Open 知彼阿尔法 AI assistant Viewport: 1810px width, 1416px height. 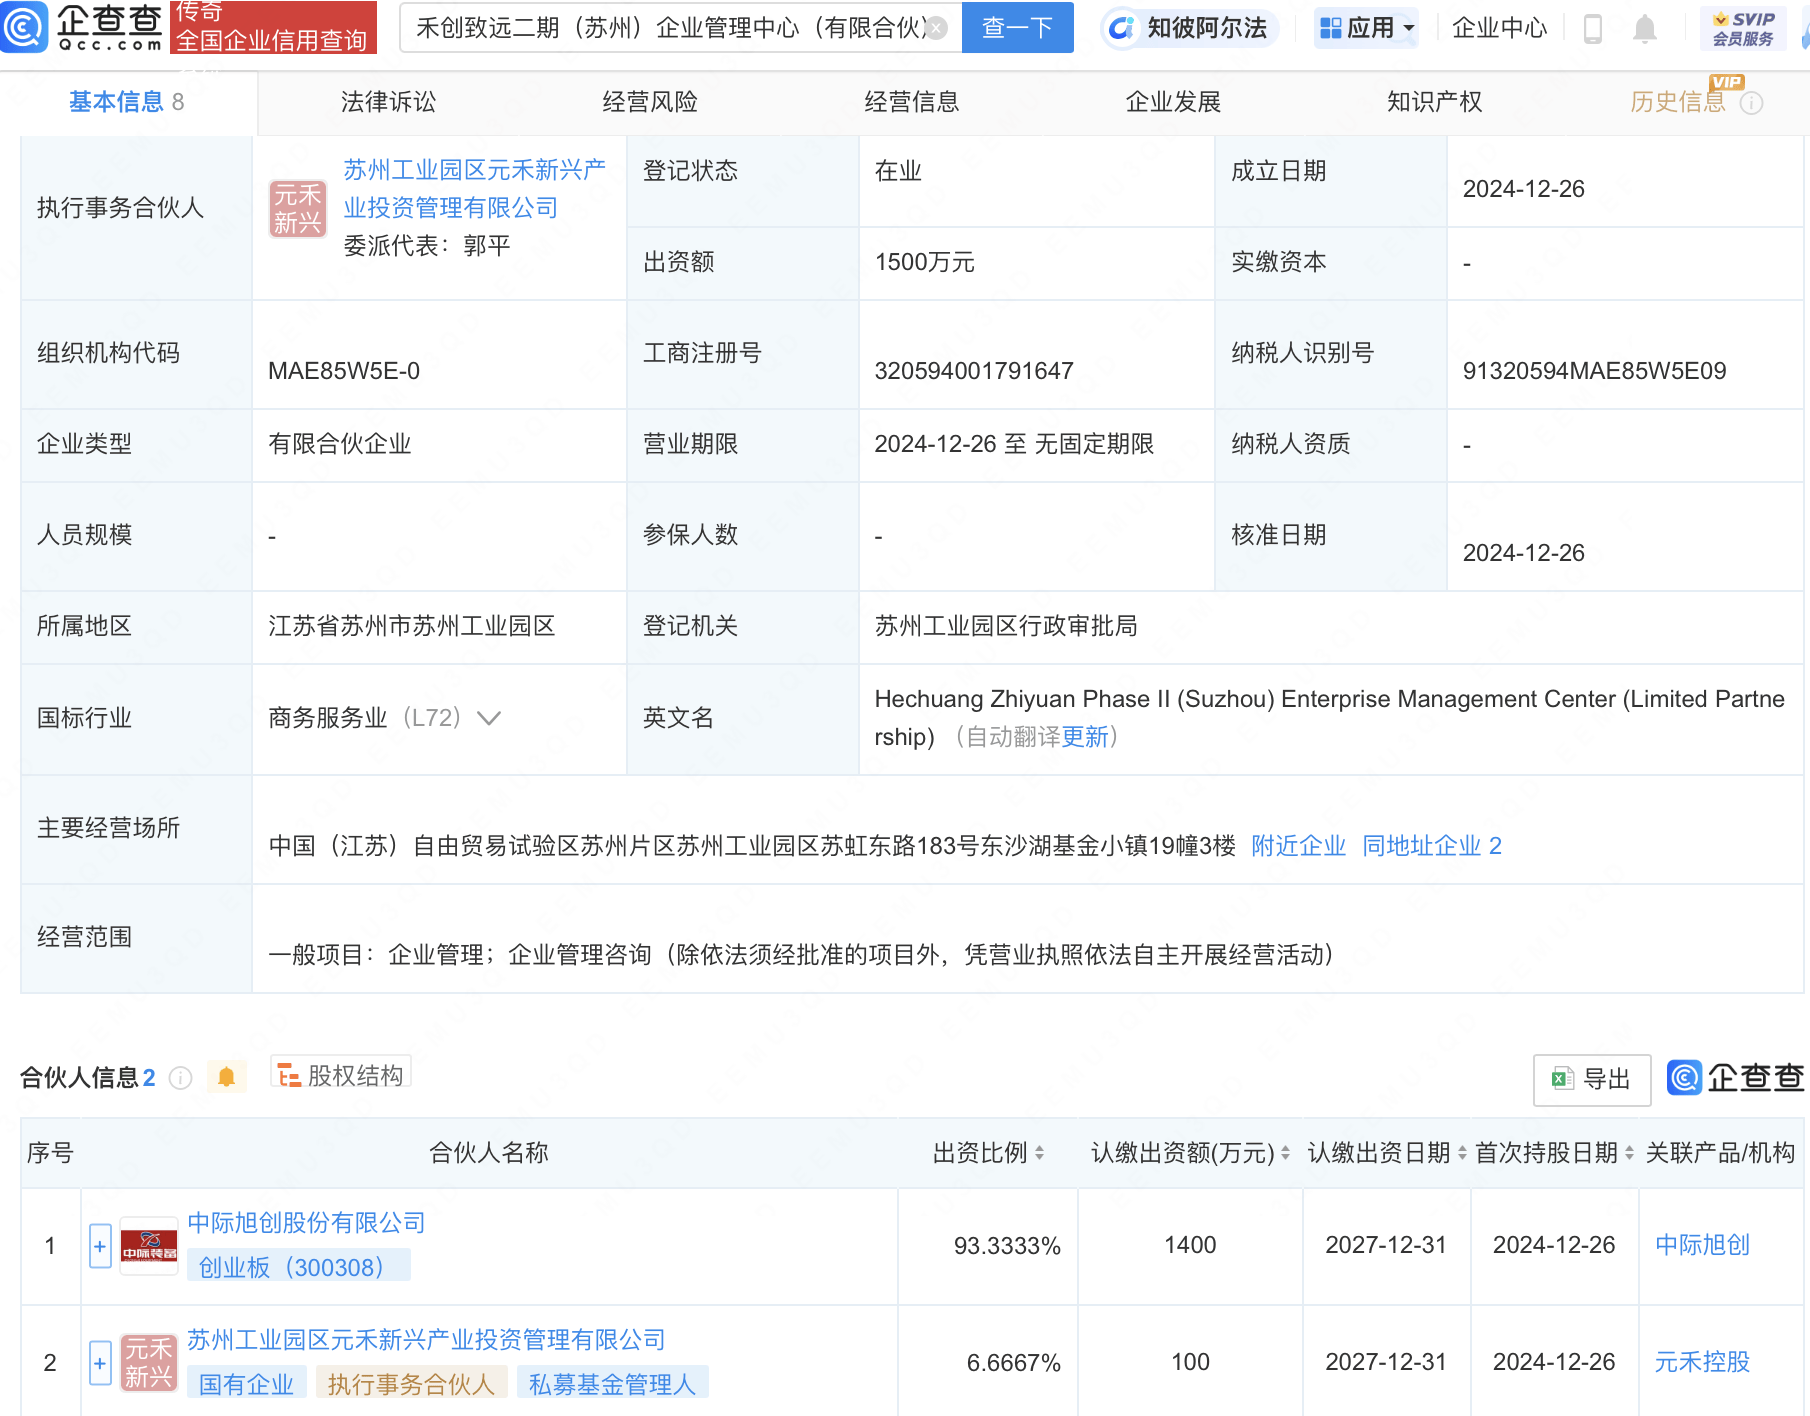point(1188,28)
